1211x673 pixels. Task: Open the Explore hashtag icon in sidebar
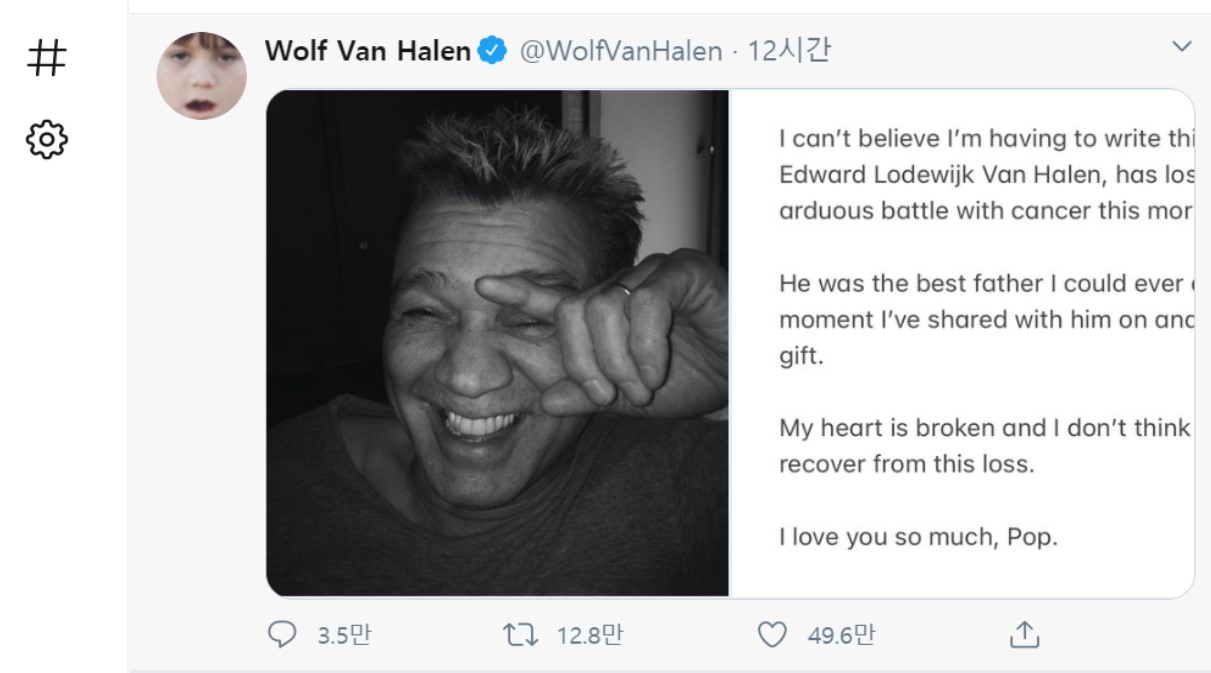46,59
